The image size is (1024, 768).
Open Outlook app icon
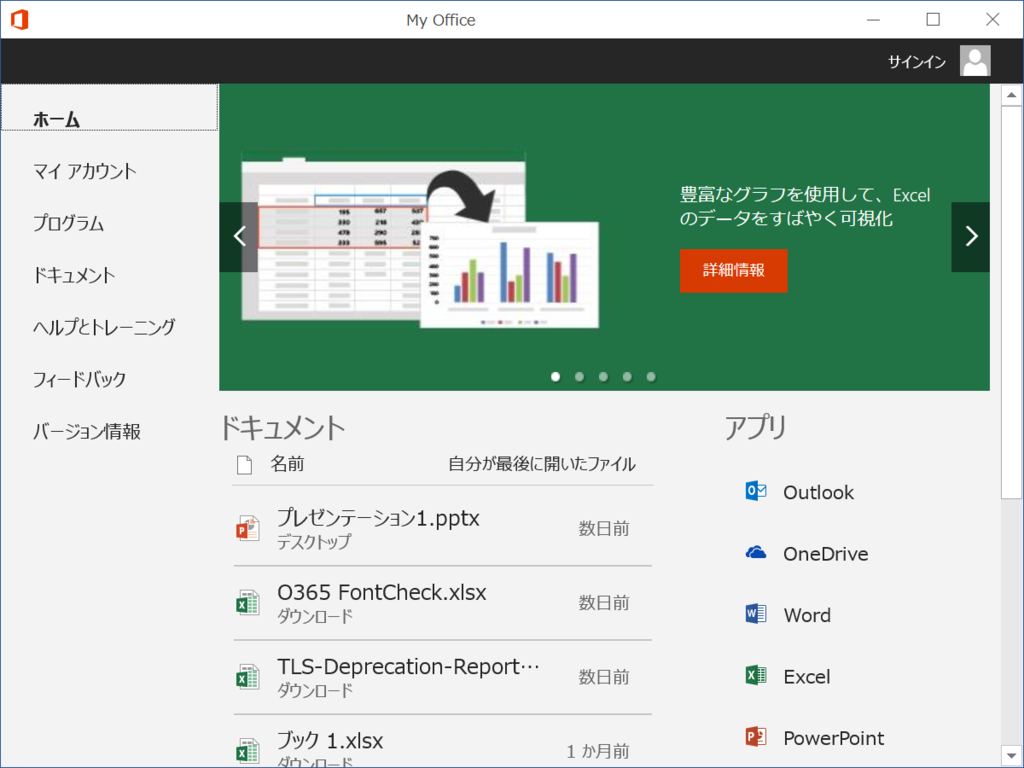(756, 491)
